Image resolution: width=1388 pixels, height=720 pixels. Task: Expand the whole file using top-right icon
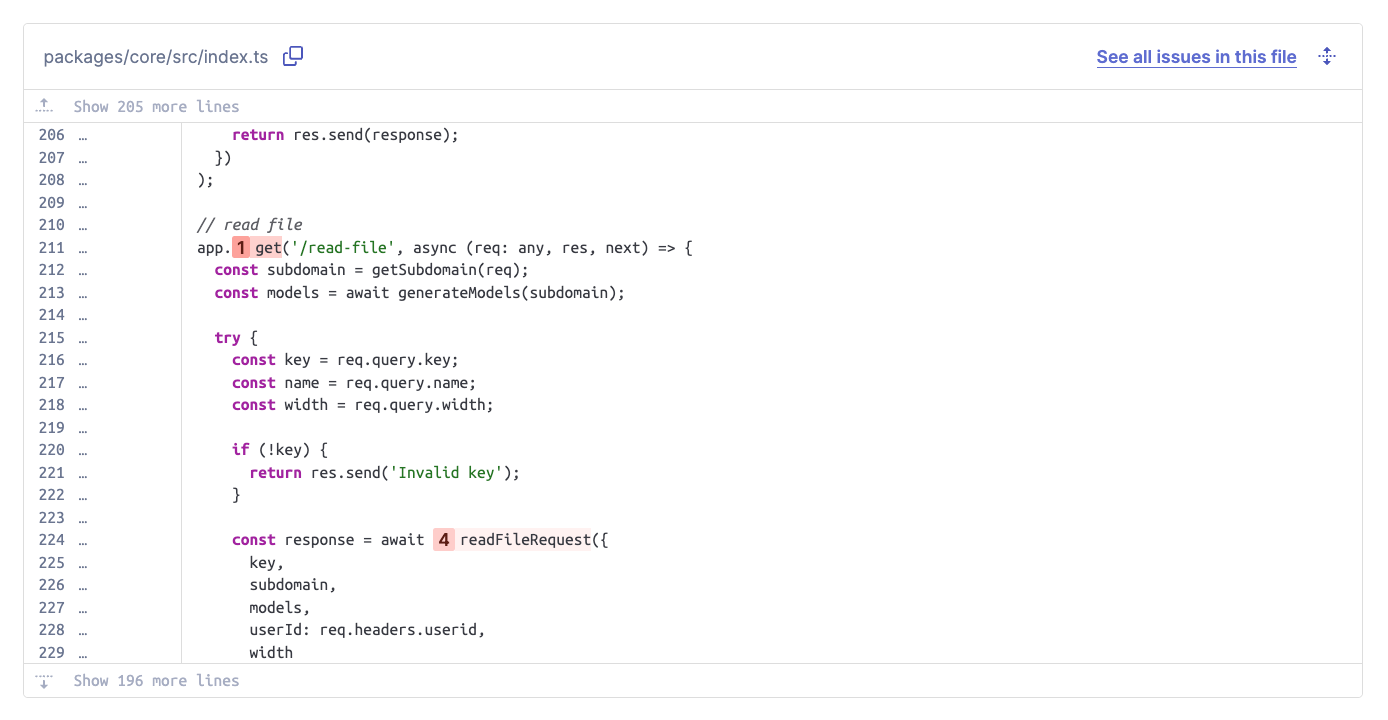pyautogui.click(x=1327, y=57)
